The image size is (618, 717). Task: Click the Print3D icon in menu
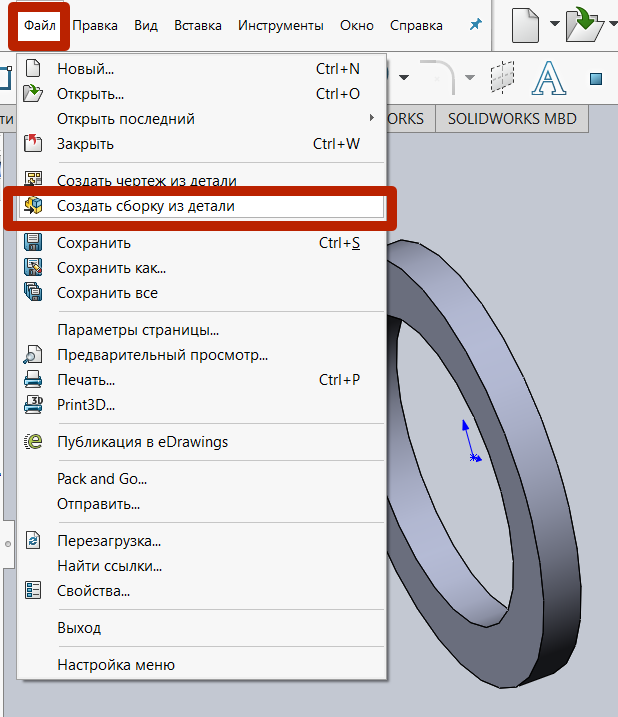pos(34,405)
